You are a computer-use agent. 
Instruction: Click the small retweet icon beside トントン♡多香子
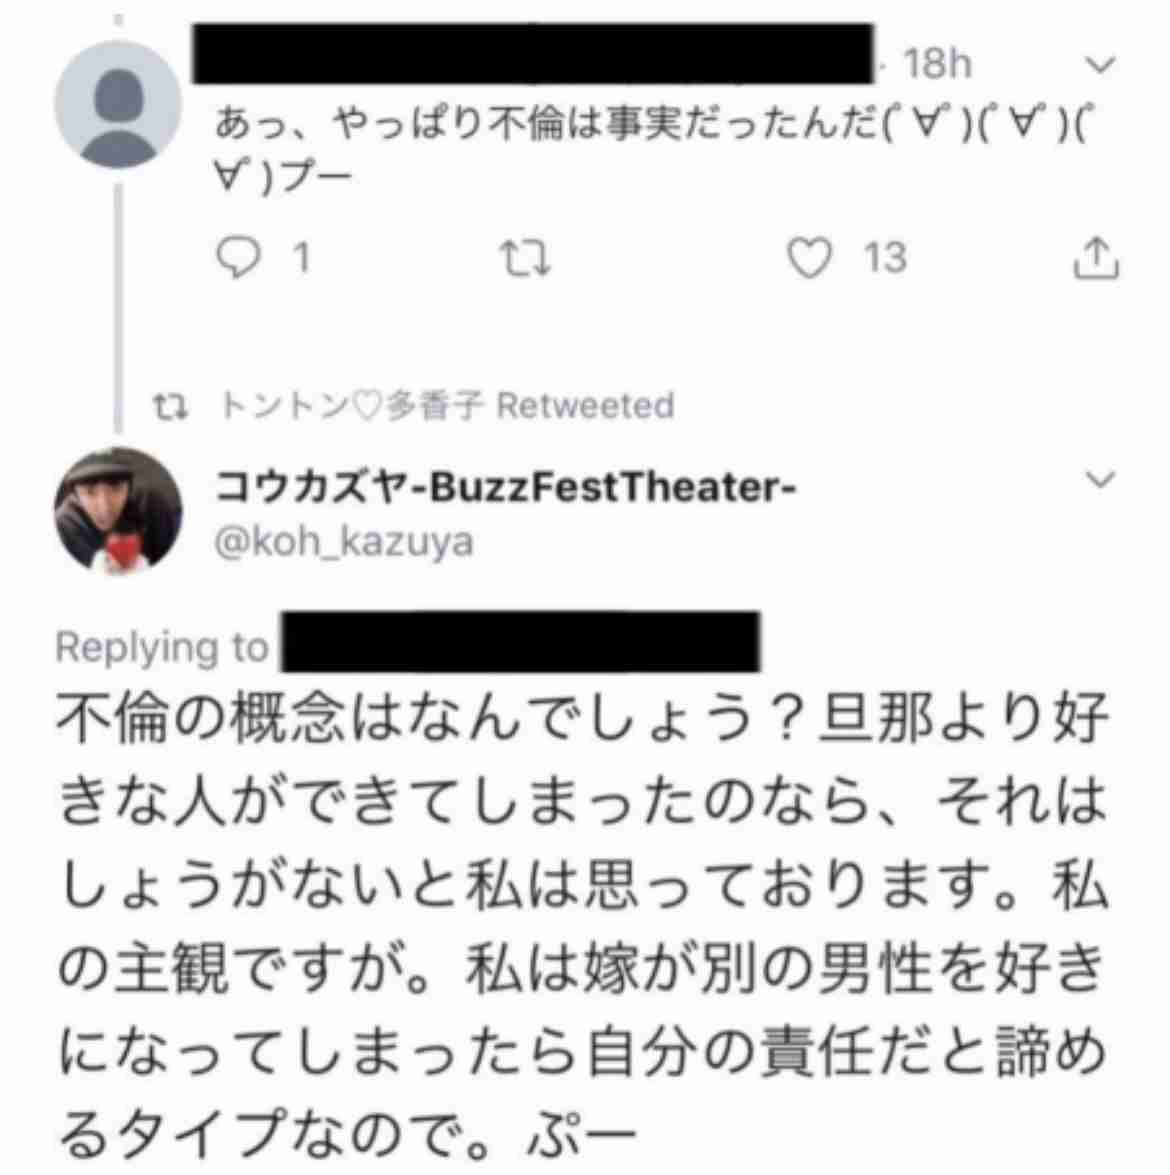[x=171, y=407]
